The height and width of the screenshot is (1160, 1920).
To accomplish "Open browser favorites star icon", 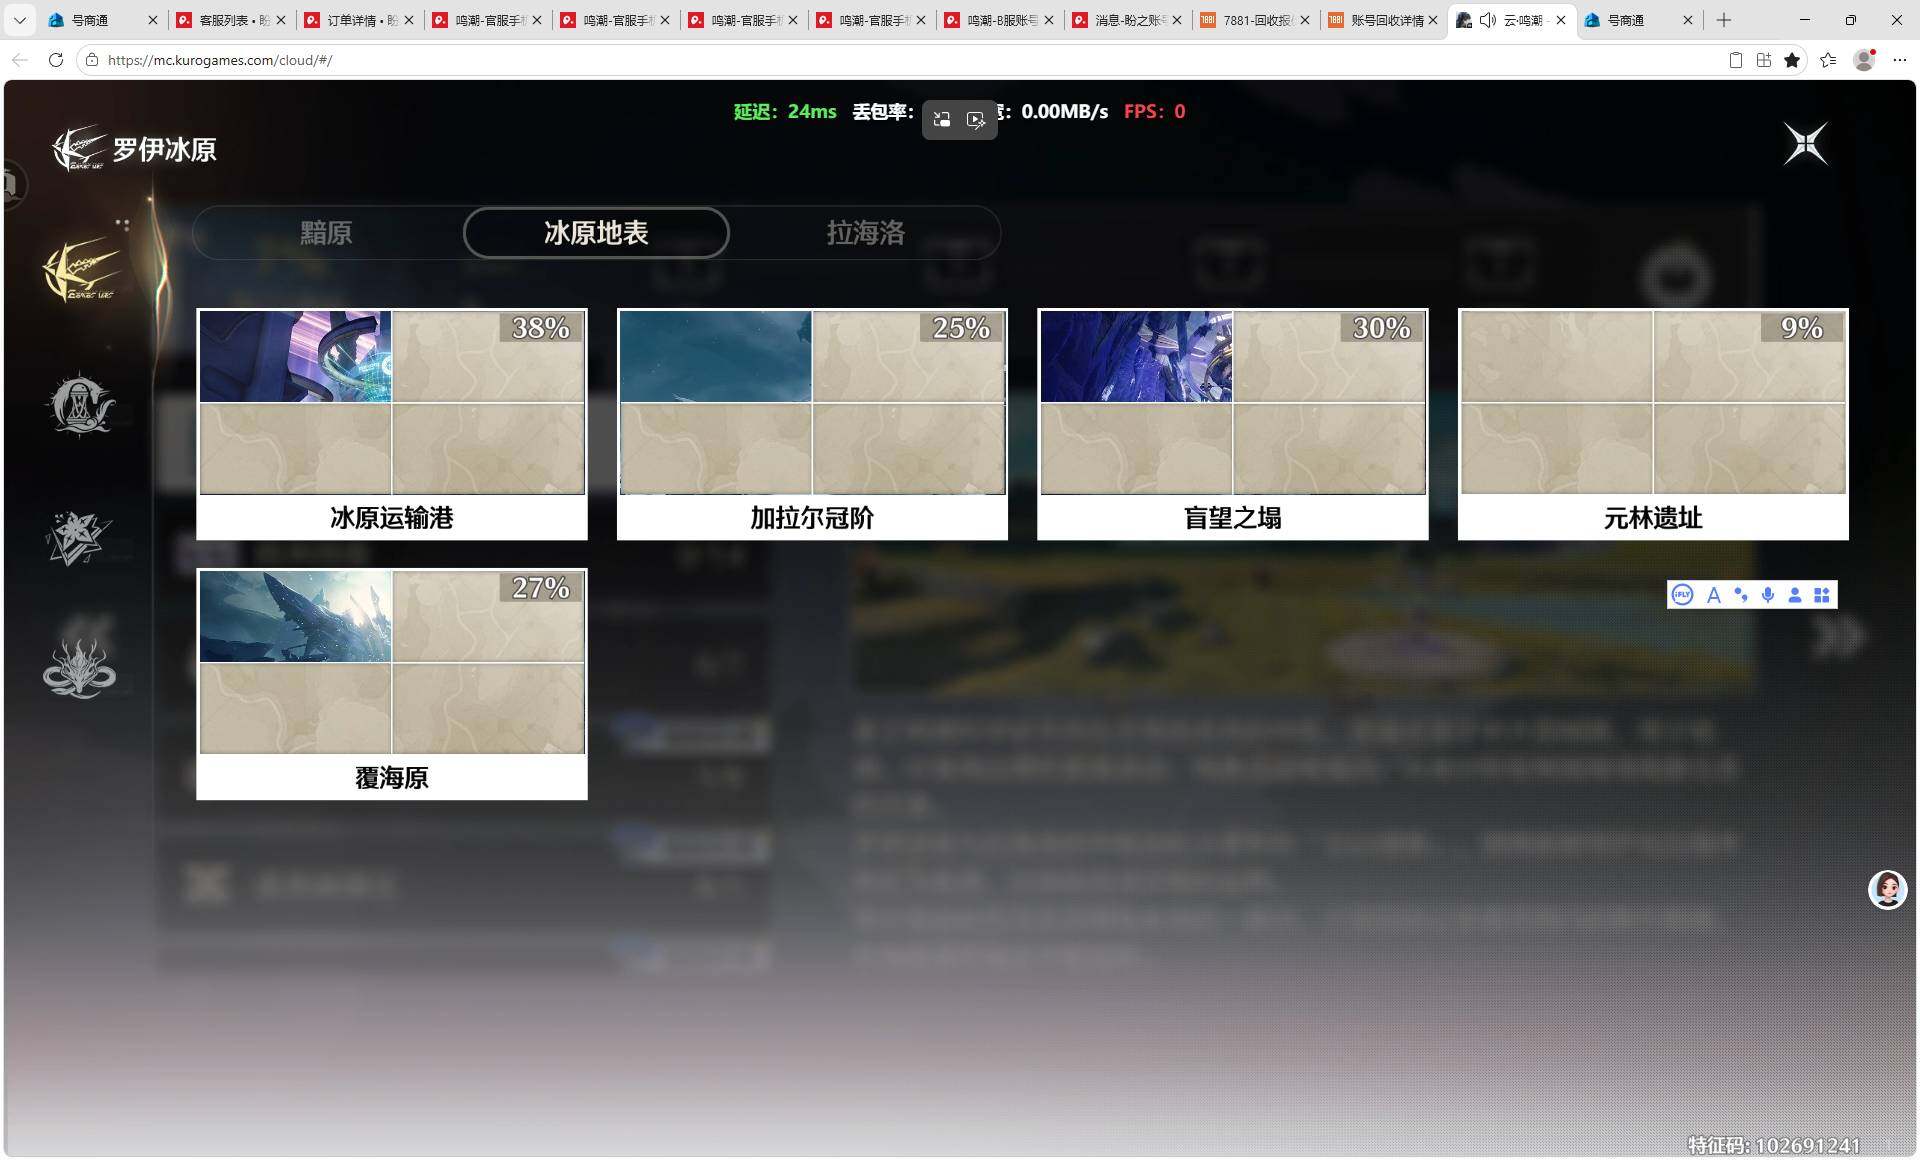I will [x=1792, y=60].
